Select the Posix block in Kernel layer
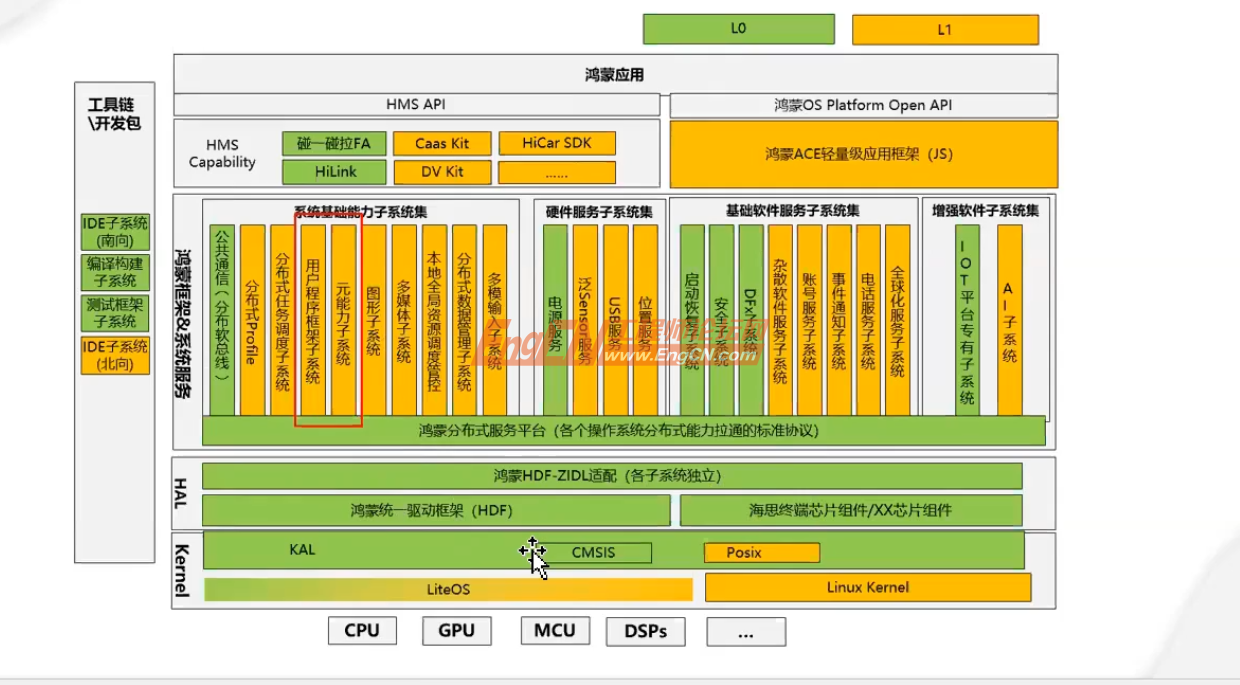 (761, 552)
